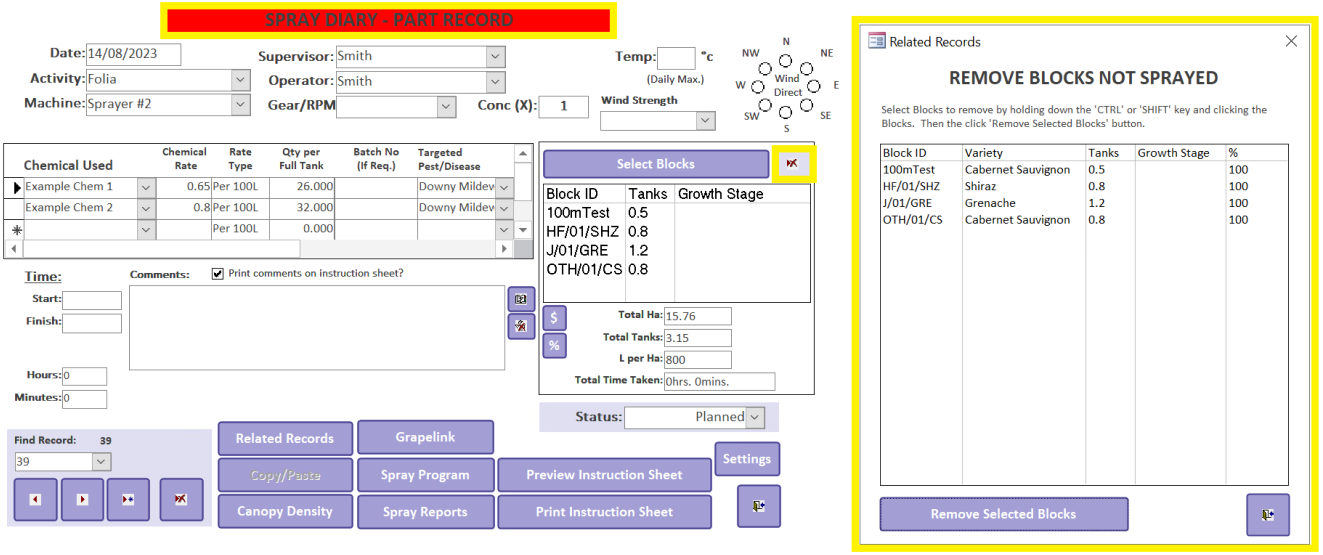Click Print Instruction Sheet

point(604,512)
